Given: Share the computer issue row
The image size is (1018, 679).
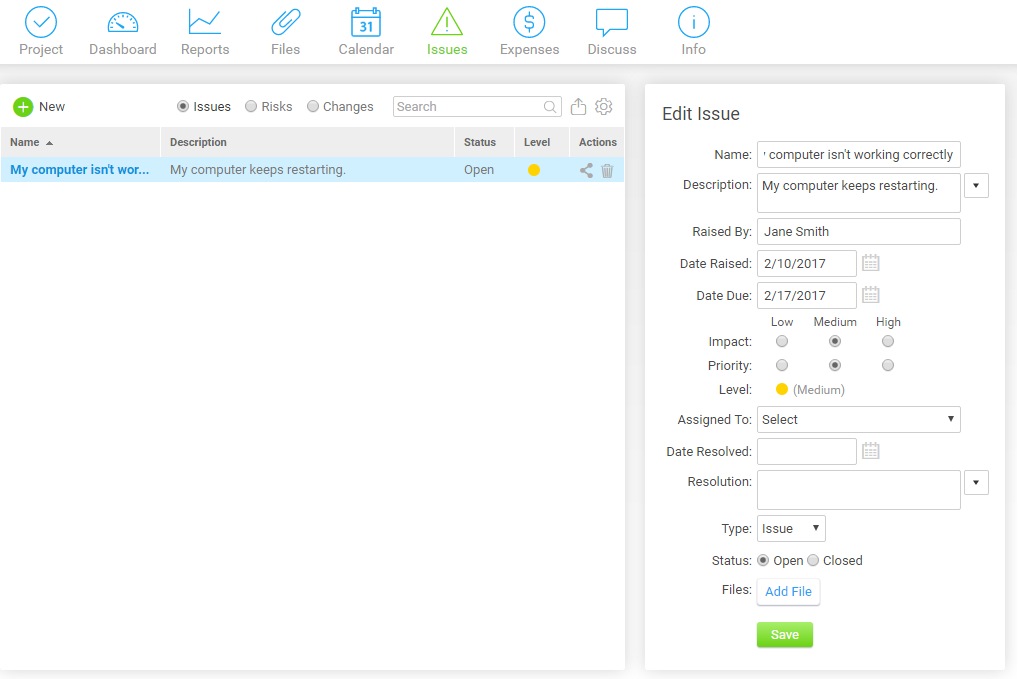Looking at the screenshot, I should click(586, 170).
